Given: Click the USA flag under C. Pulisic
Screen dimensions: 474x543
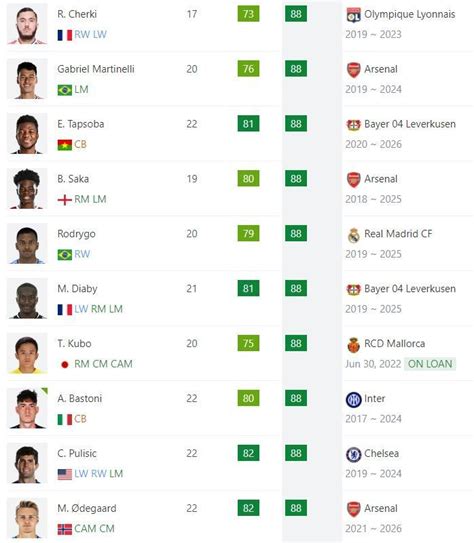Looking at the screenshot, I should point(65,474).
